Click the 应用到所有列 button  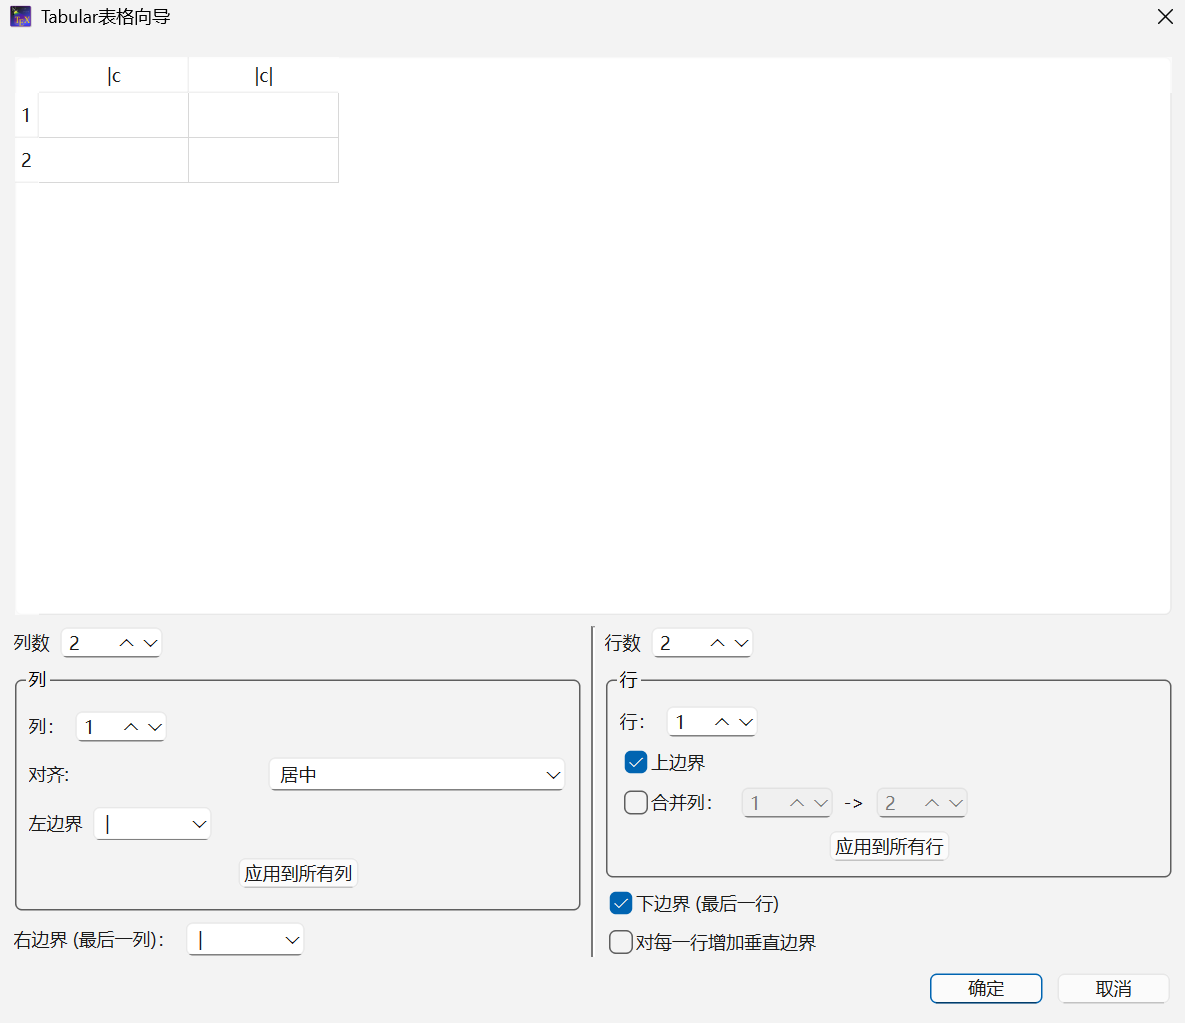[x=298, y=873]
